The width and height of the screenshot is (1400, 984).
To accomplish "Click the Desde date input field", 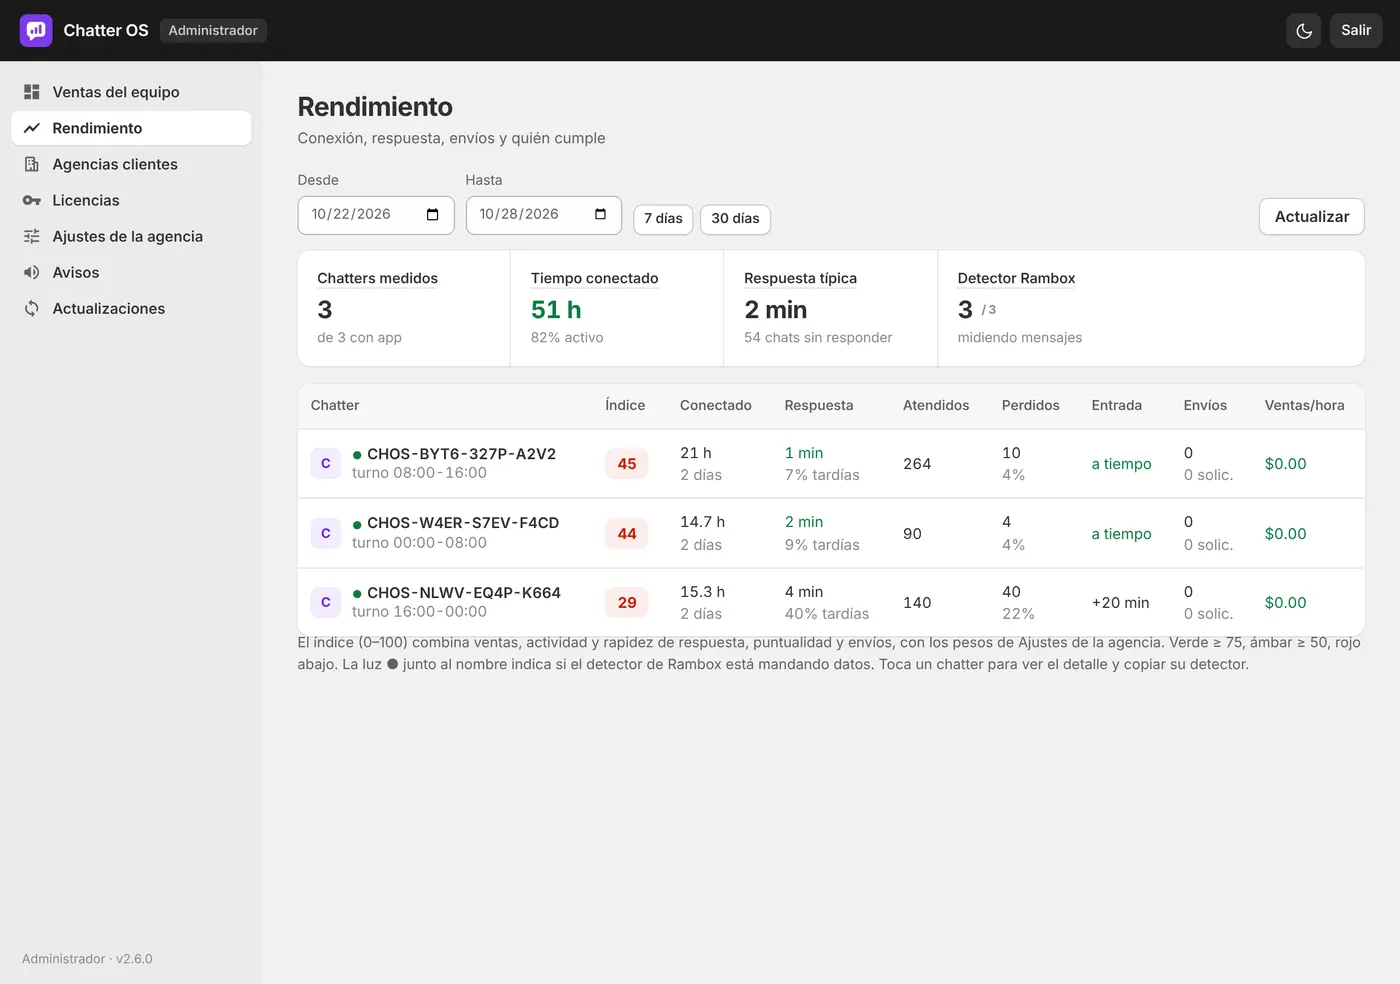I will click(x=376, y=215).
